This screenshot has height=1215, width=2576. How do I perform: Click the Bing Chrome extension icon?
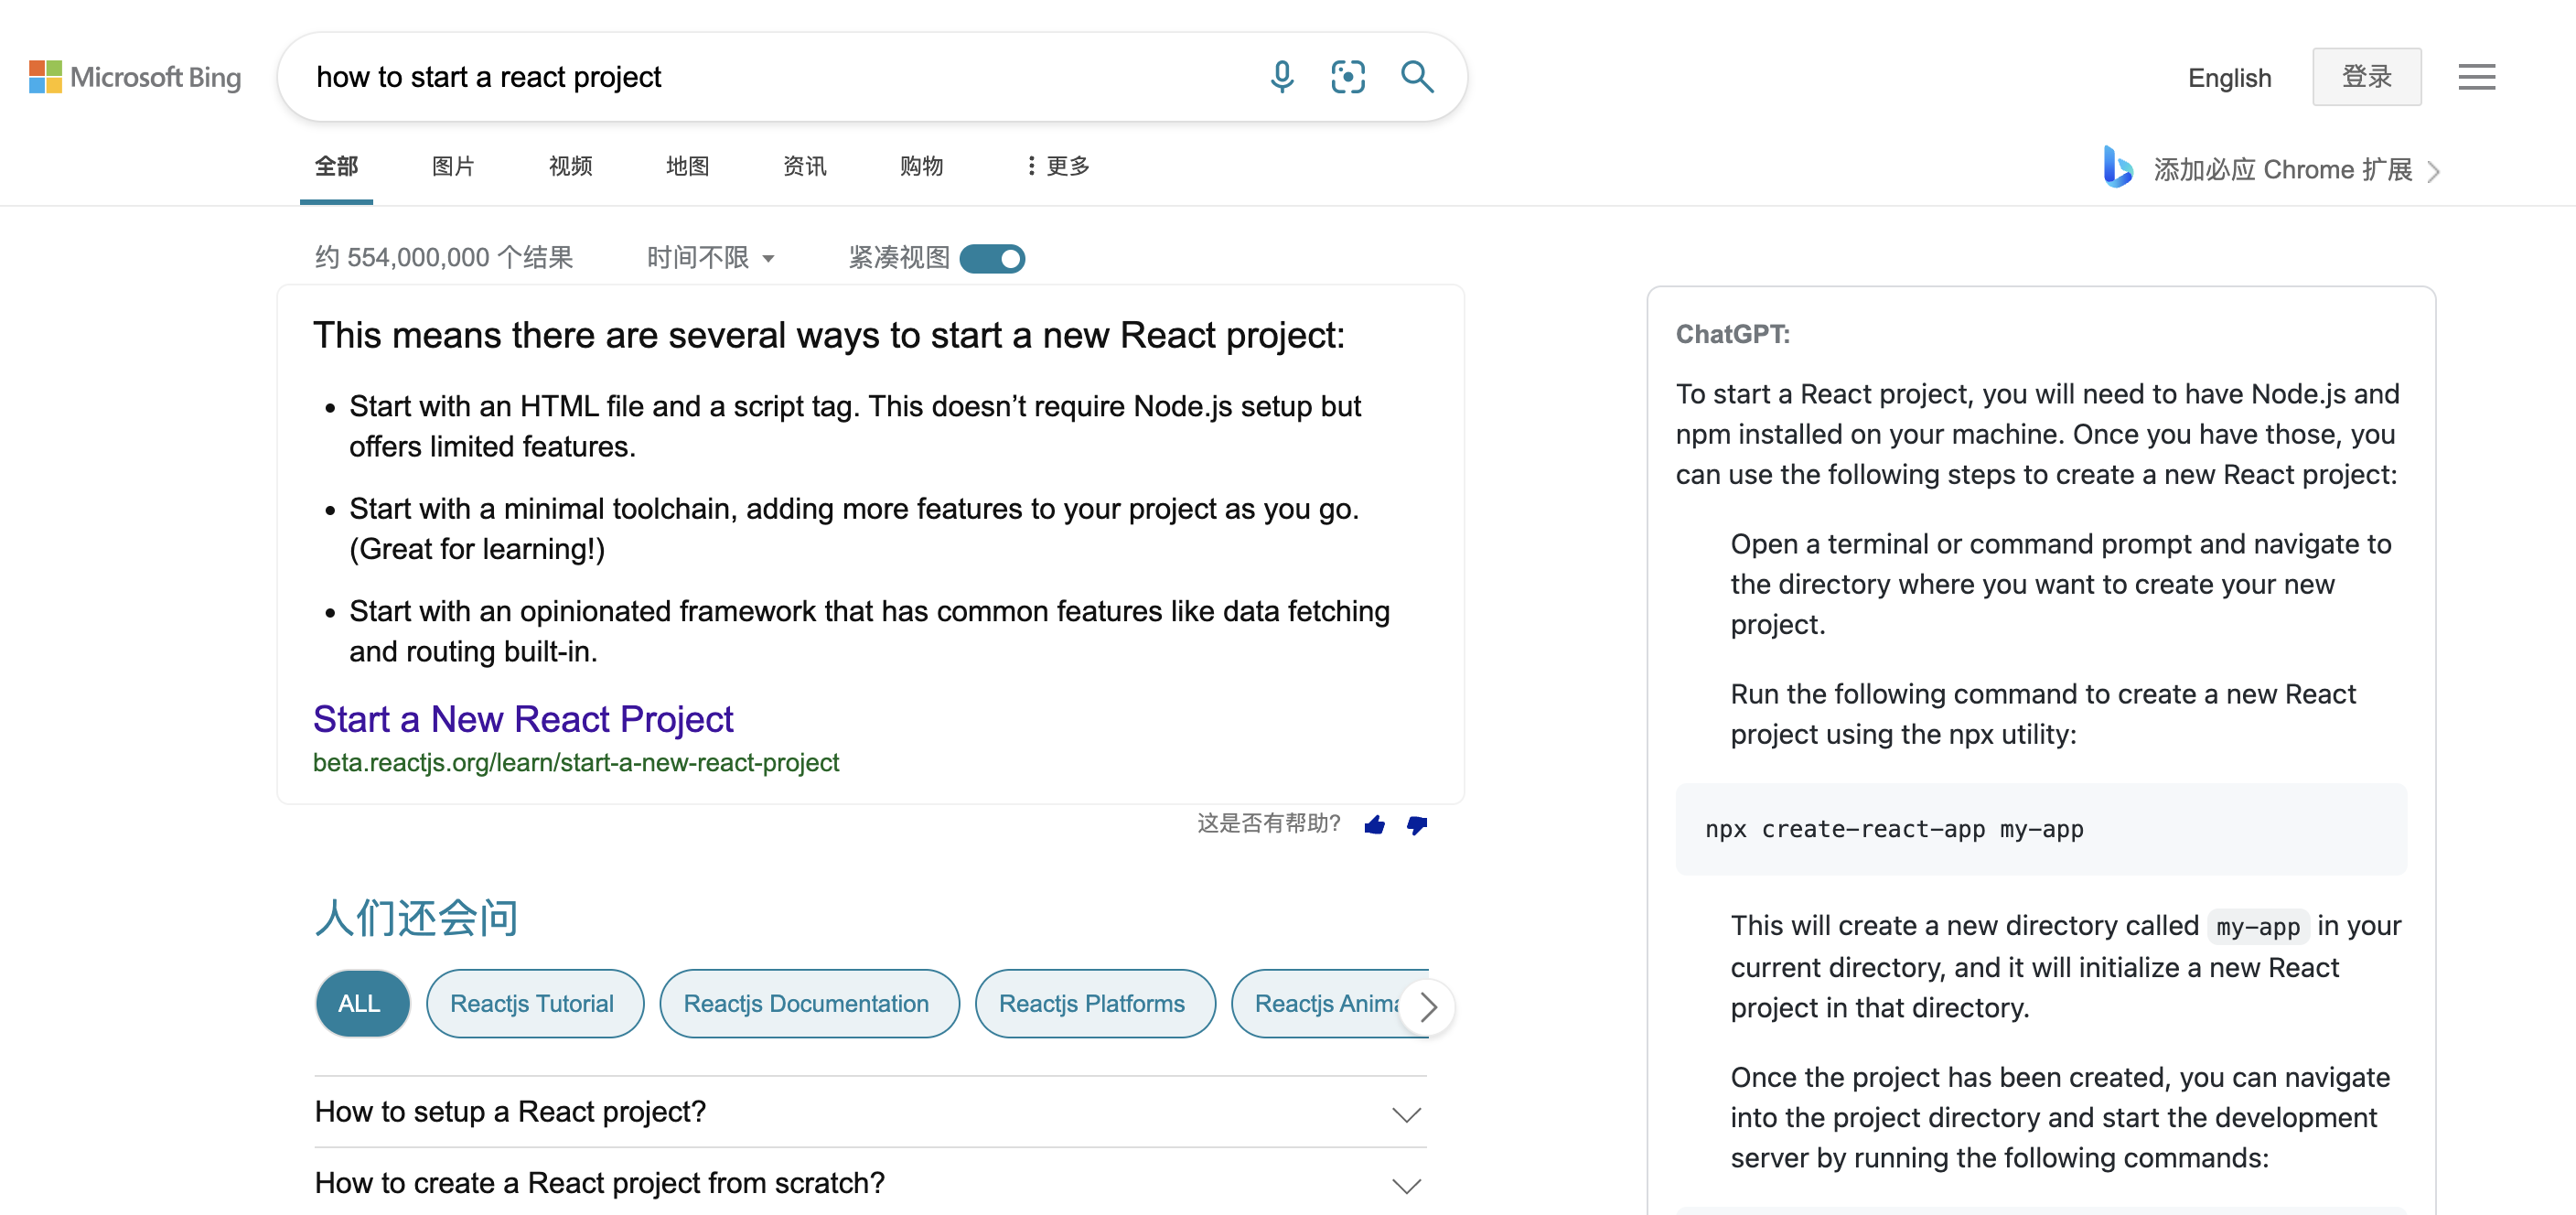tap(2116, 168)
